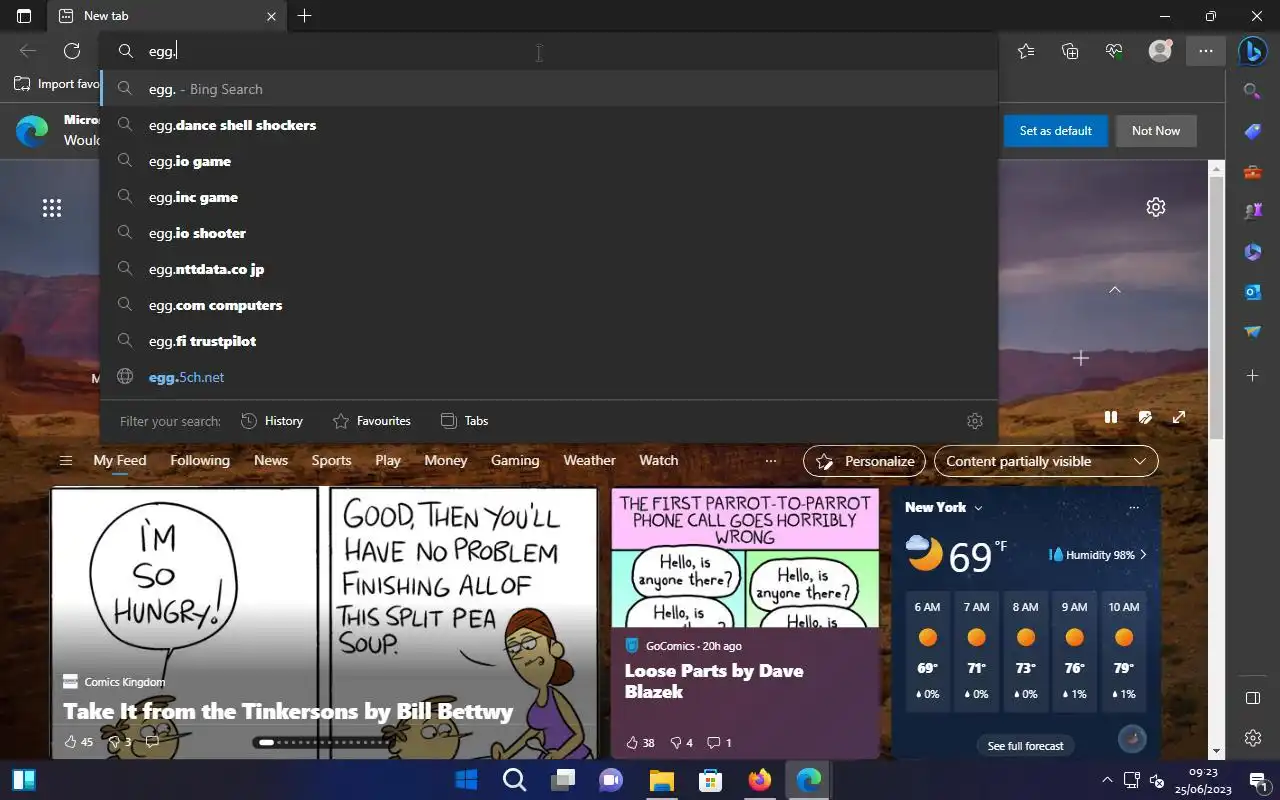1280x800 pixels.
Task: Click the sidebar search icon
Action: pos(1252,92)
